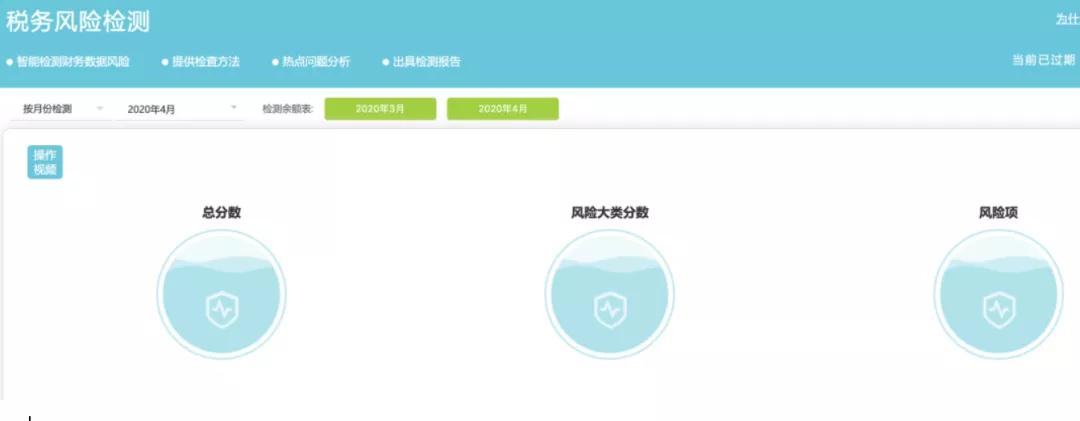Click the 检测余额表 label
1080x421 pixels.
pyautogui.click(x=287, y=109)
